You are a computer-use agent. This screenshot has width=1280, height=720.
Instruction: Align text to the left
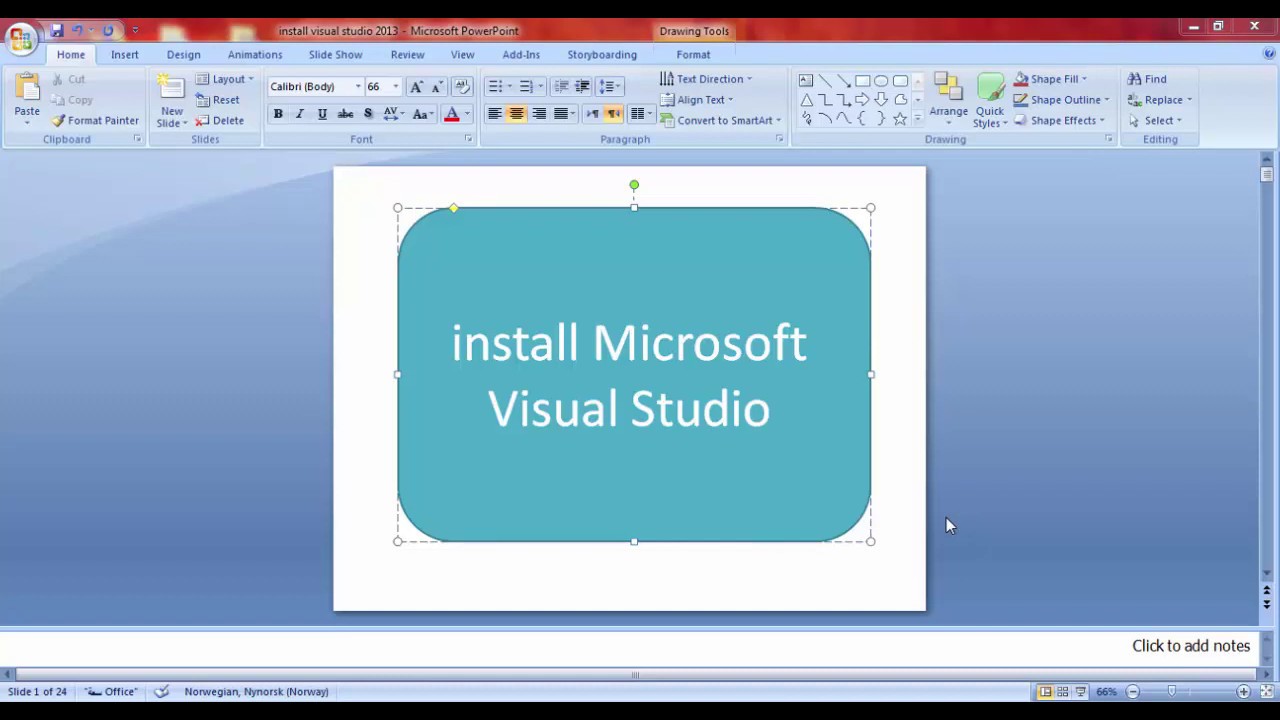(x=494, y=114)
